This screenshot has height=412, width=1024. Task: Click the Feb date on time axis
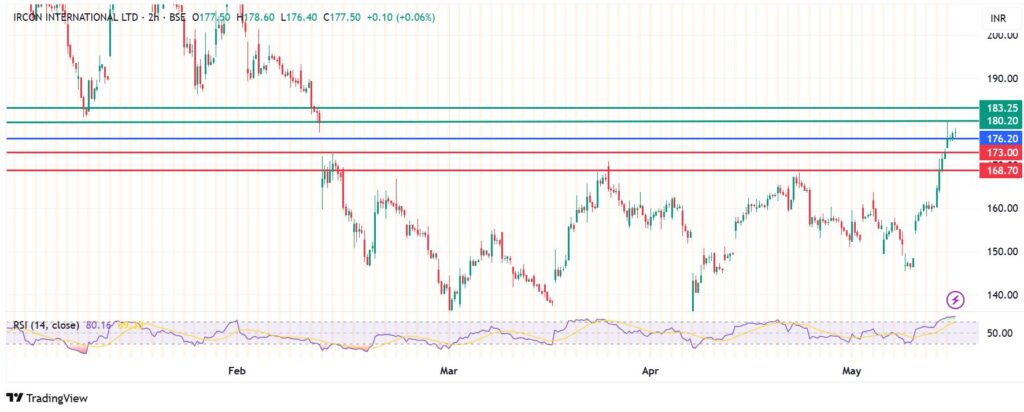(237, 371)
